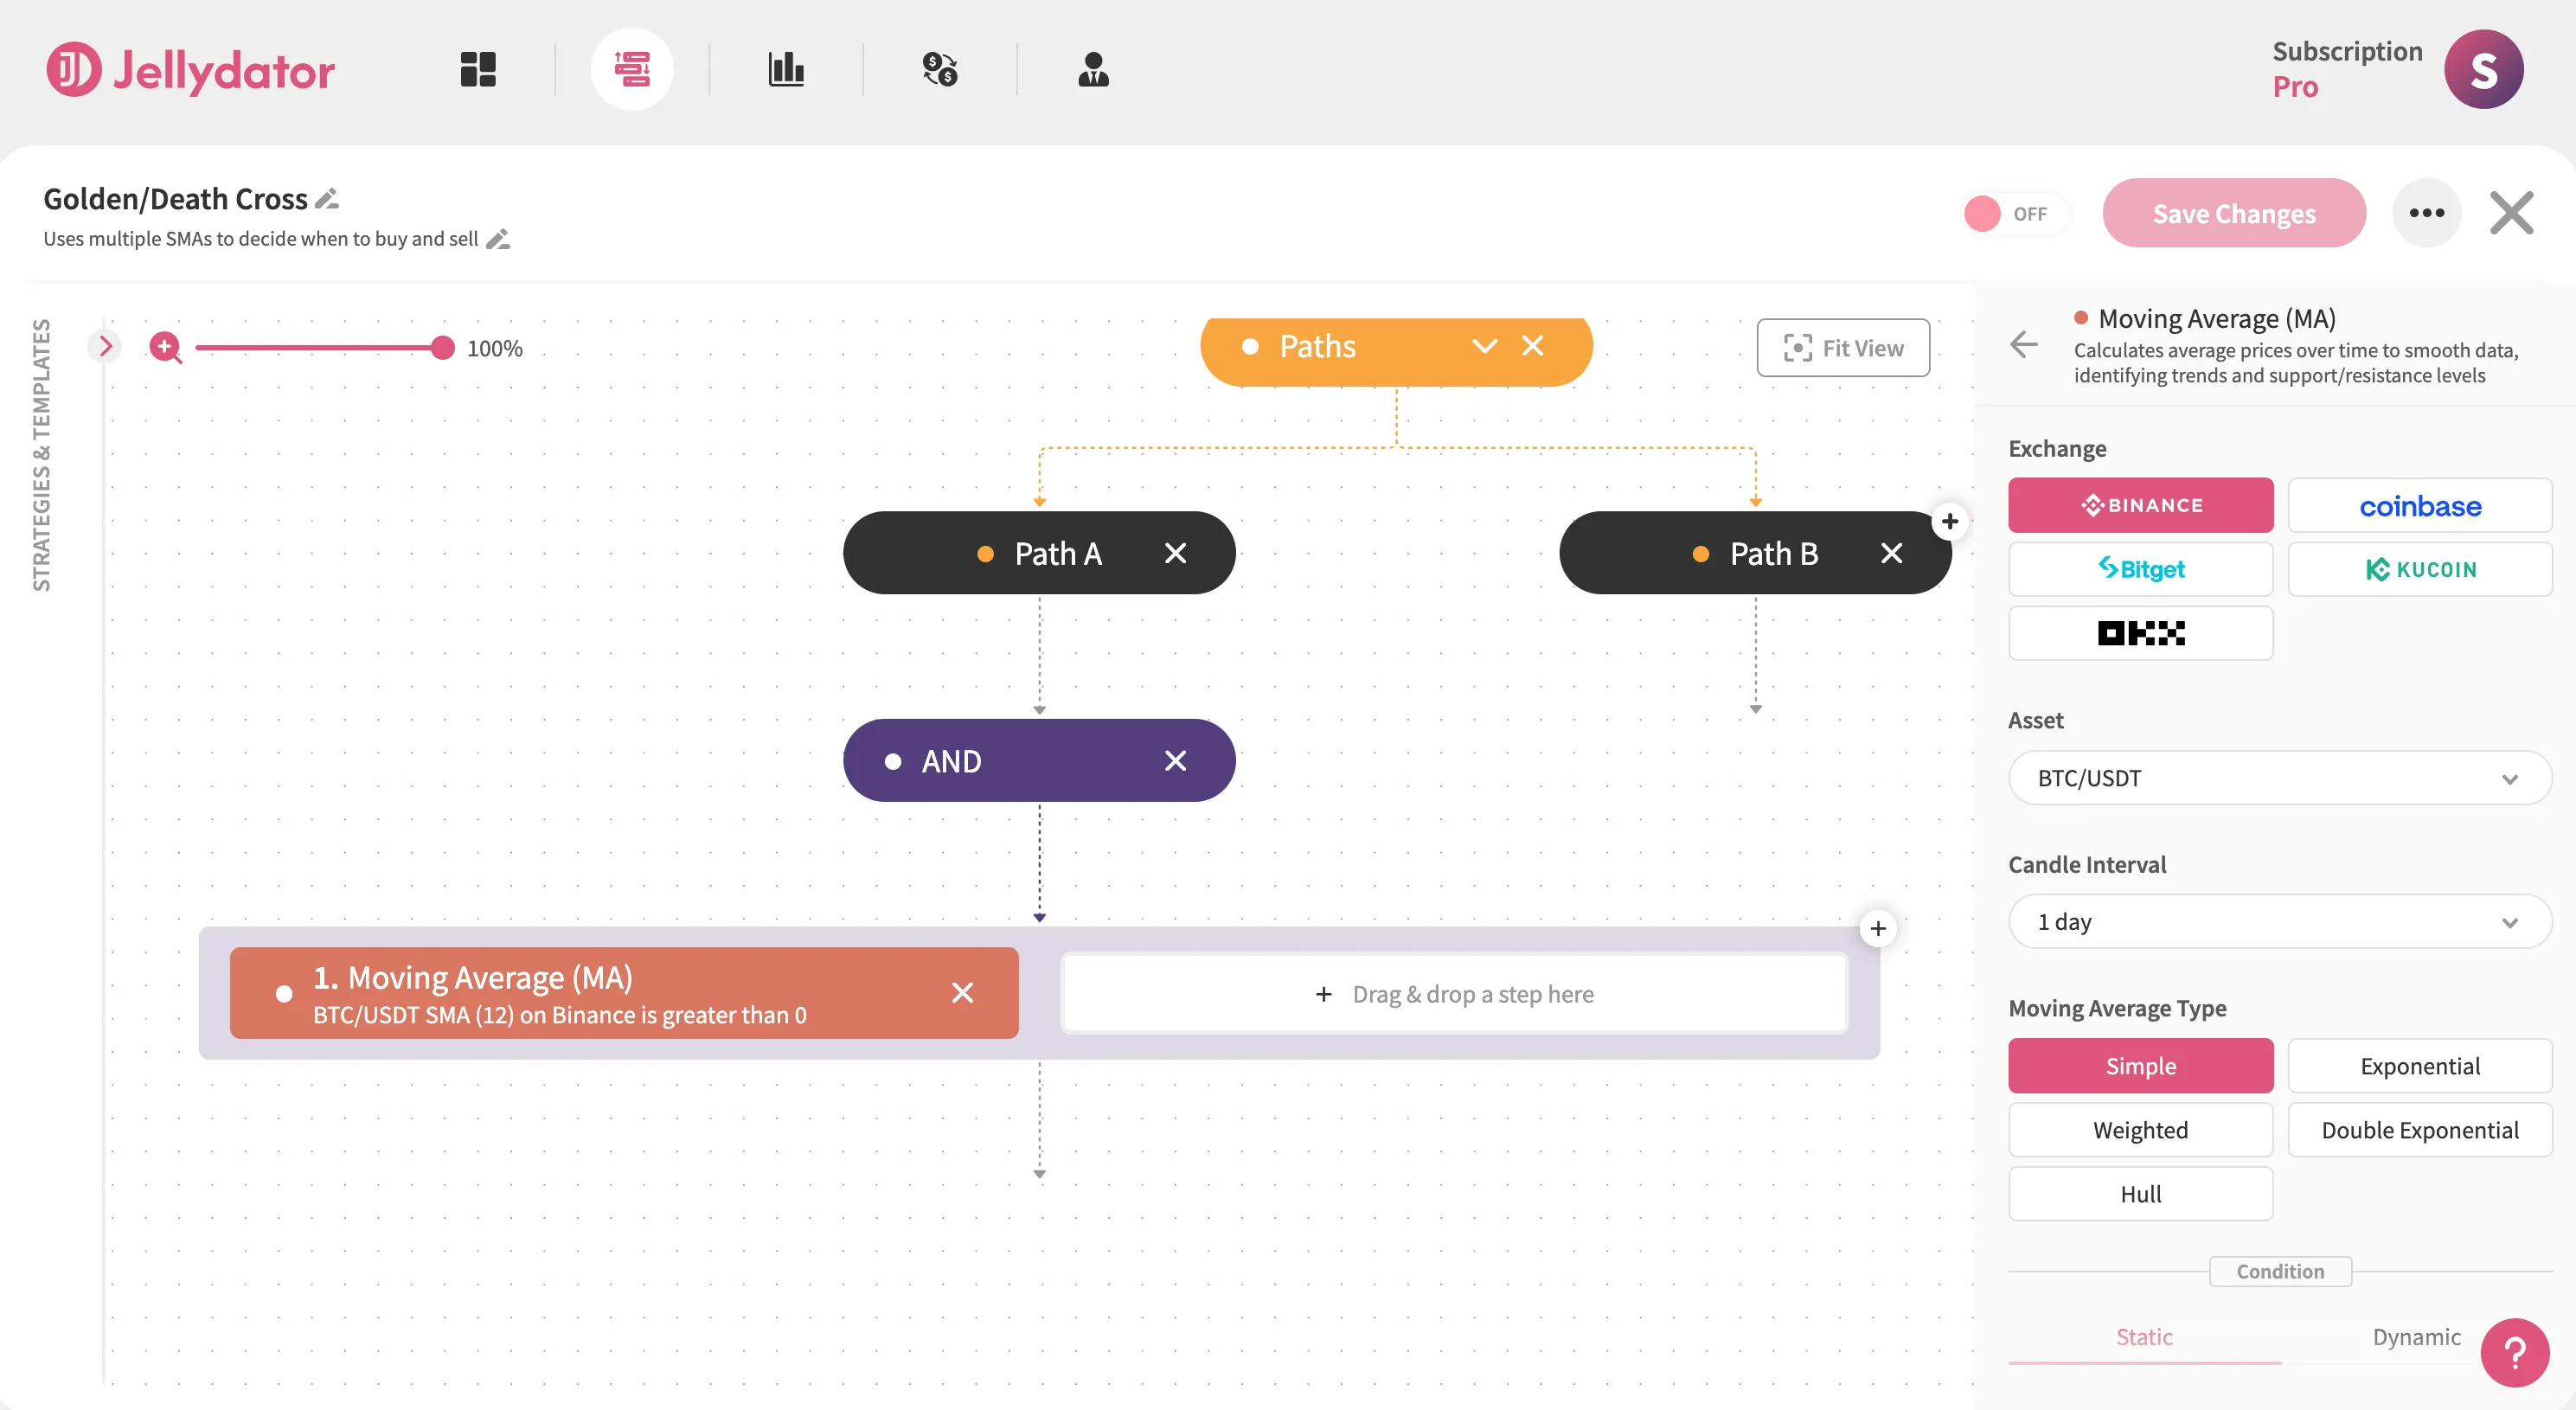
Task: Click the Strategies & Templates vertical label
Action: point(41,455)
